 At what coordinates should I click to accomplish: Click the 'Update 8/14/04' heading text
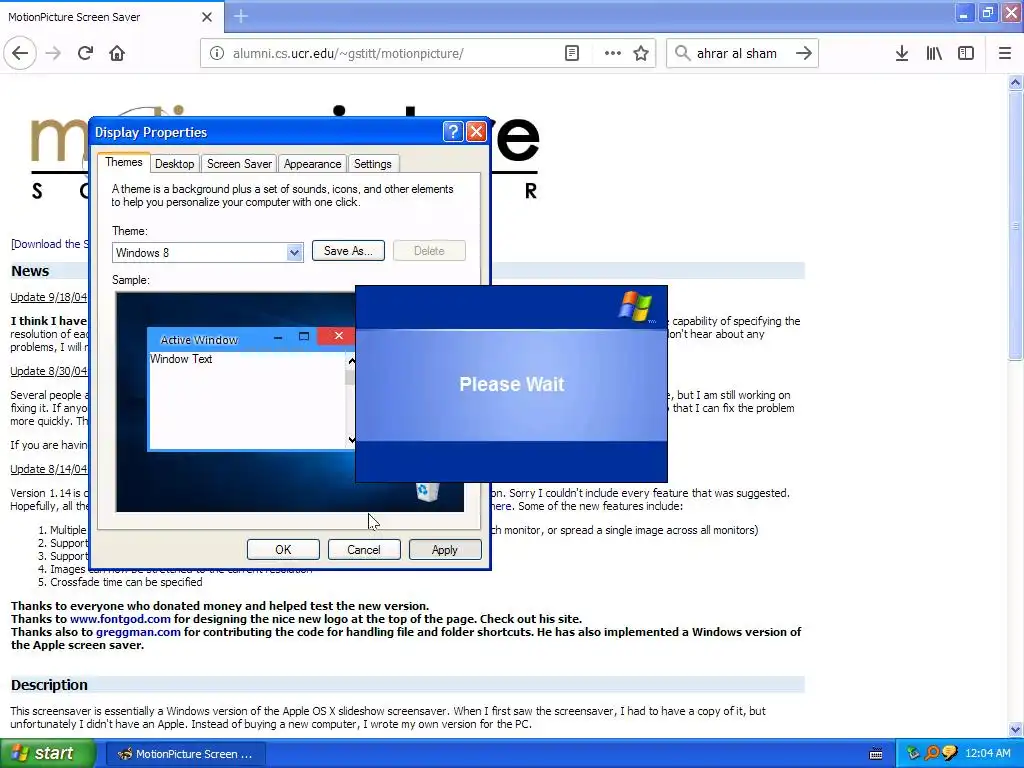point(49,469)
